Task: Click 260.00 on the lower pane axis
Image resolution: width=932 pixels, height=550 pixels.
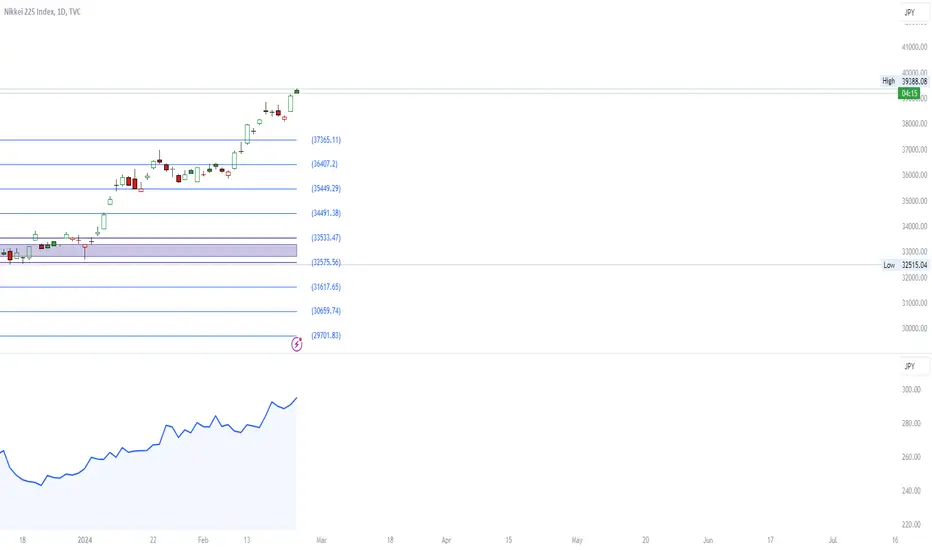Action: click(911, 457)
